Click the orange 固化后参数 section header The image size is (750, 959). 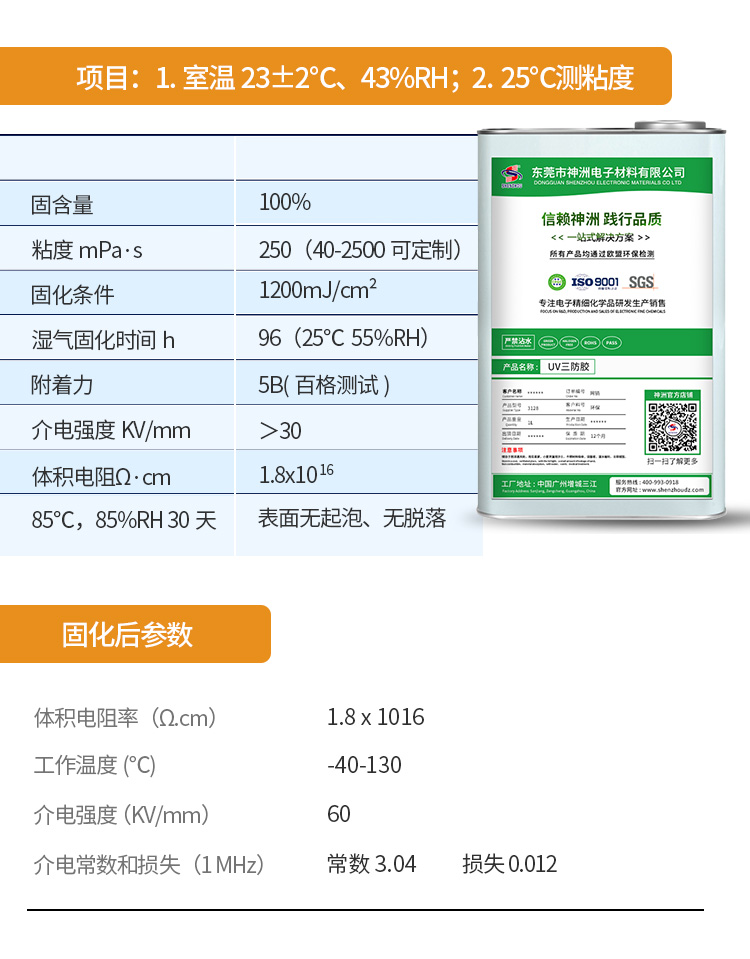pos(134,634)
